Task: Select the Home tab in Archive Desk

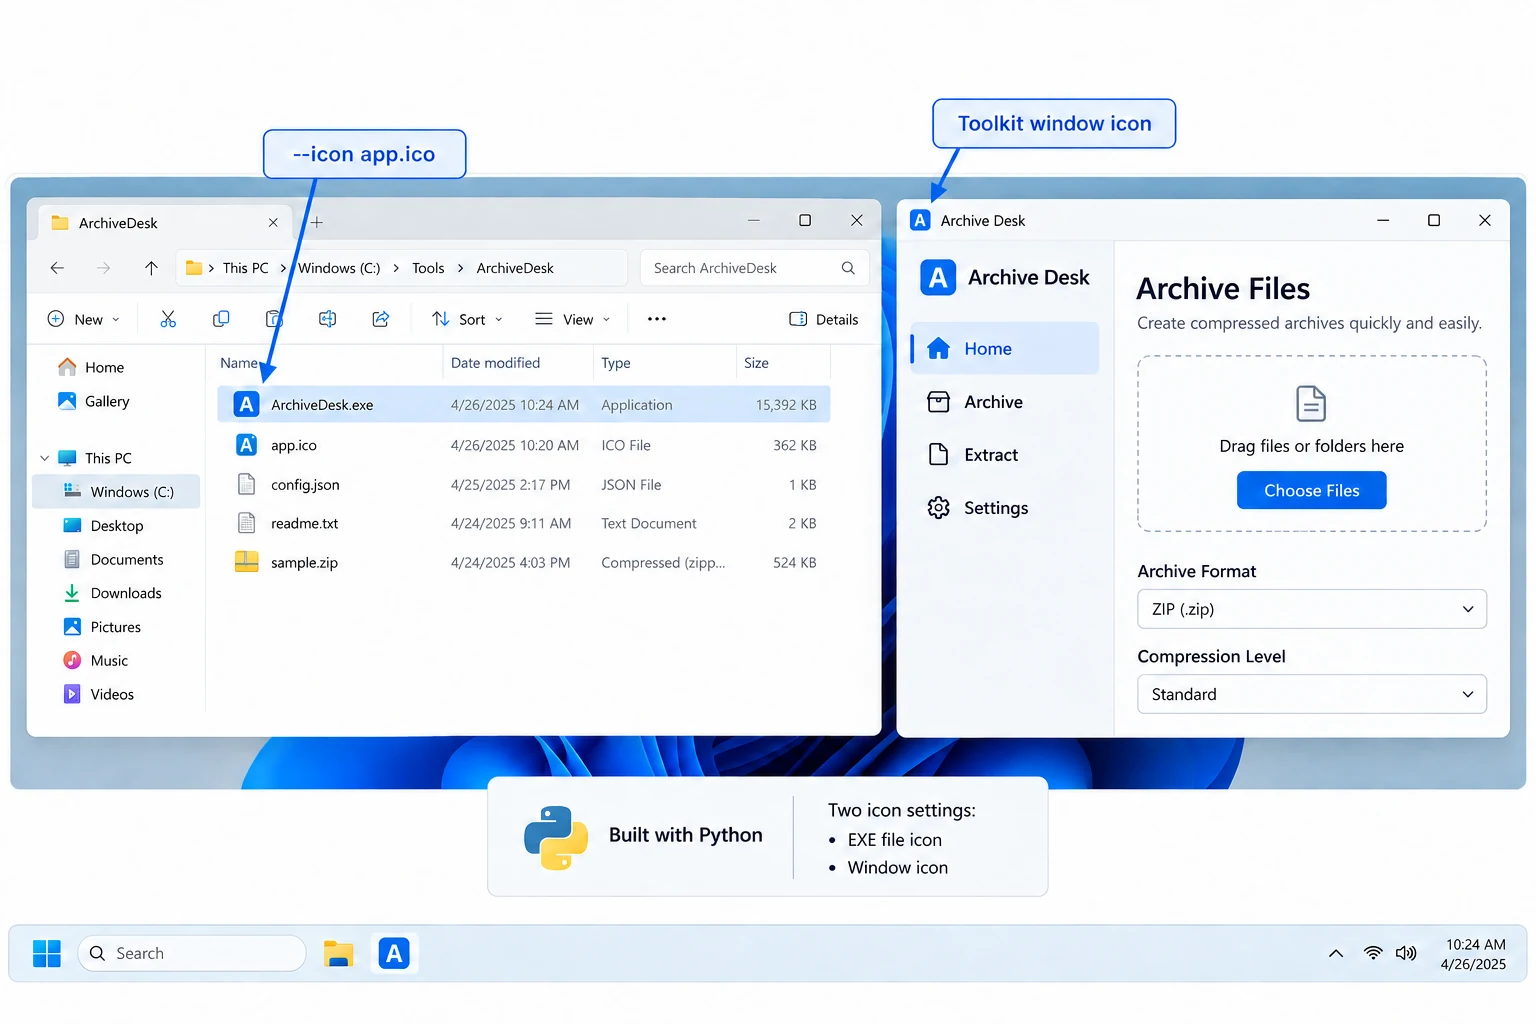Action: [x=1004, y=349]
